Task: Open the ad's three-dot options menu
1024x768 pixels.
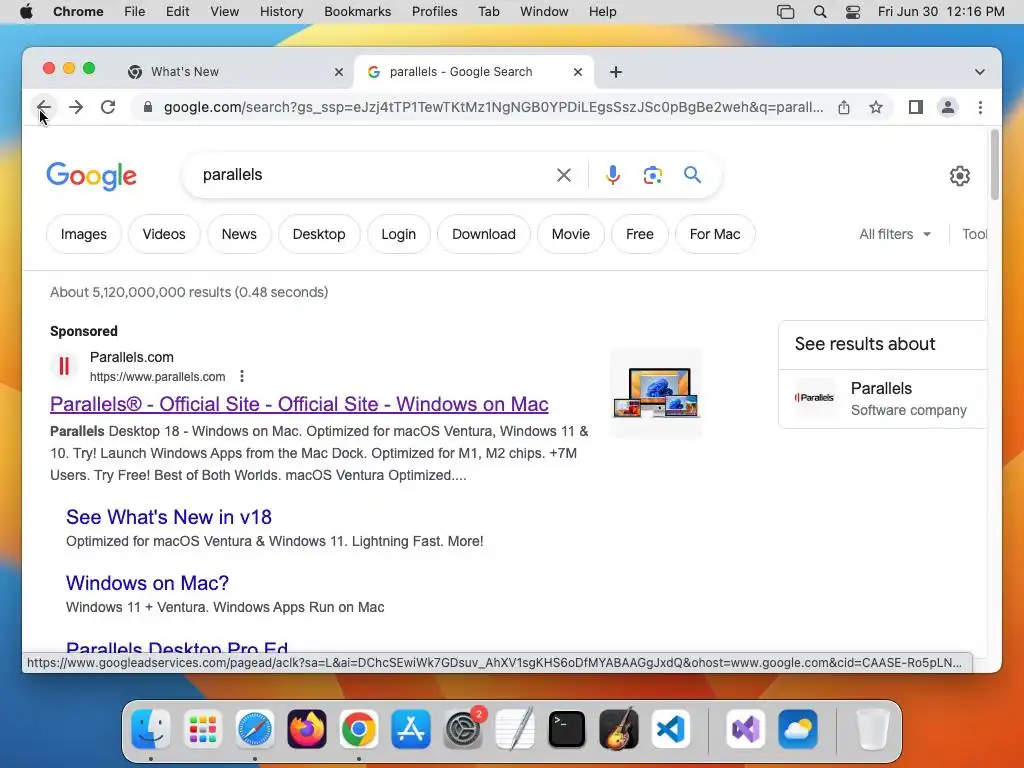Action: (x=242, y=376)
